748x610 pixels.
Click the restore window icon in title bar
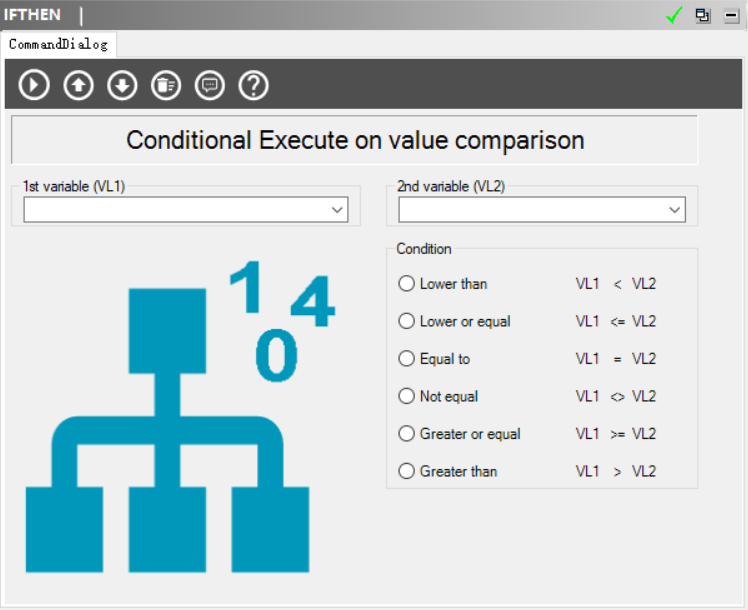point(703,15)
